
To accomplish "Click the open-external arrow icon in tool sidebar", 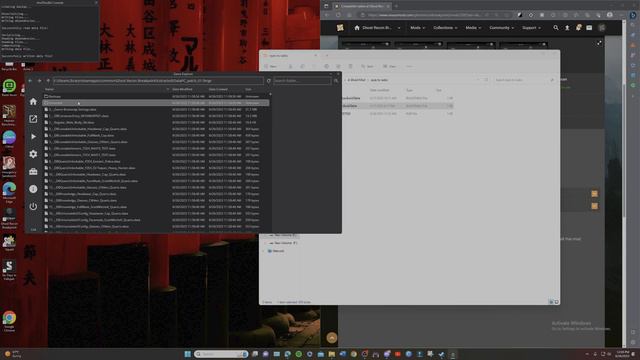I will [x=33, y=119].
